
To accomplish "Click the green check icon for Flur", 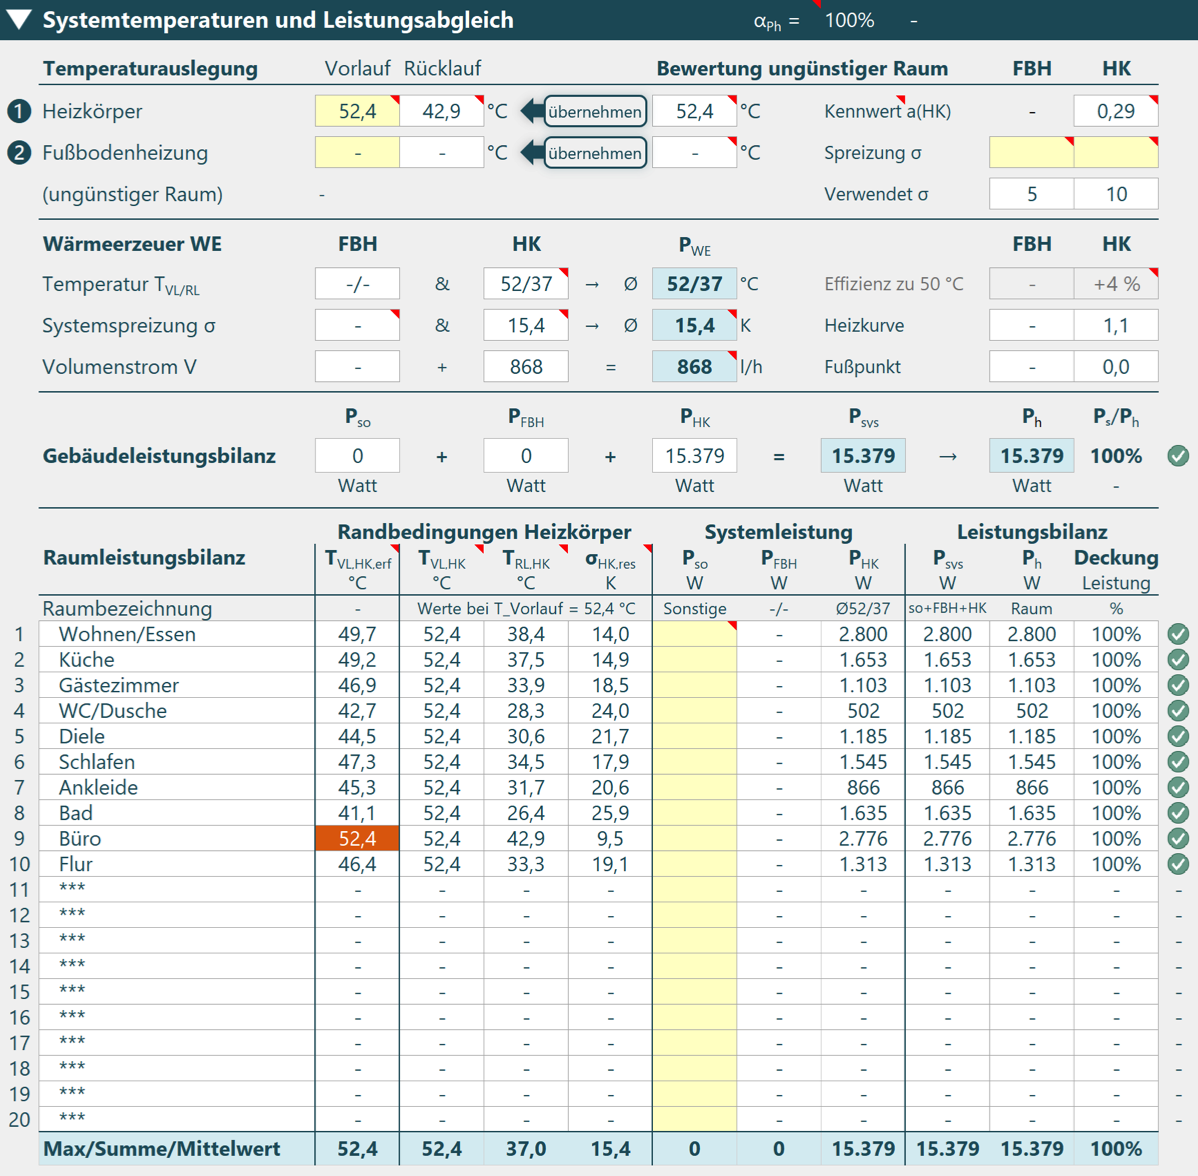I will point(1178,864).
